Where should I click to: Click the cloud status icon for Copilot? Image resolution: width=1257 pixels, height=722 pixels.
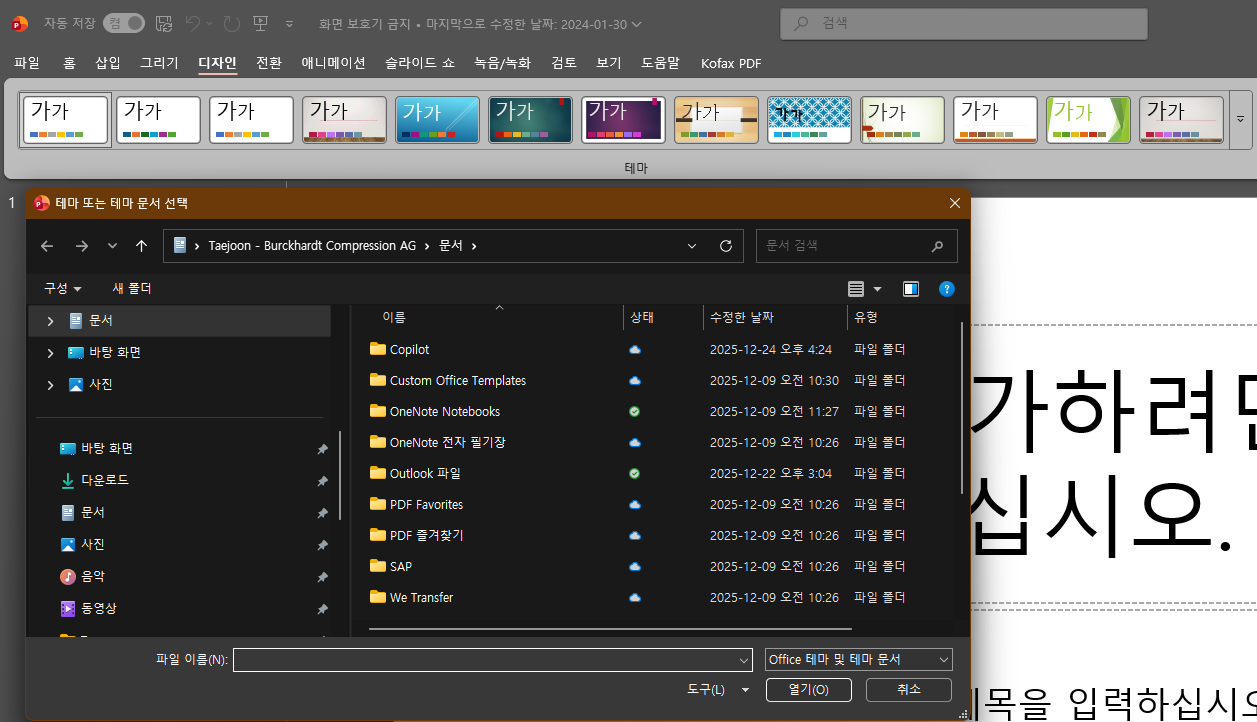tap(634, 349)
